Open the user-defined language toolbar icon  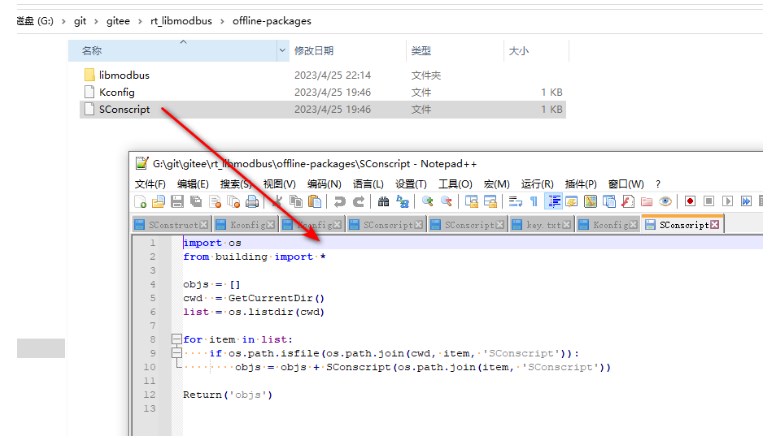click(572, 202)
